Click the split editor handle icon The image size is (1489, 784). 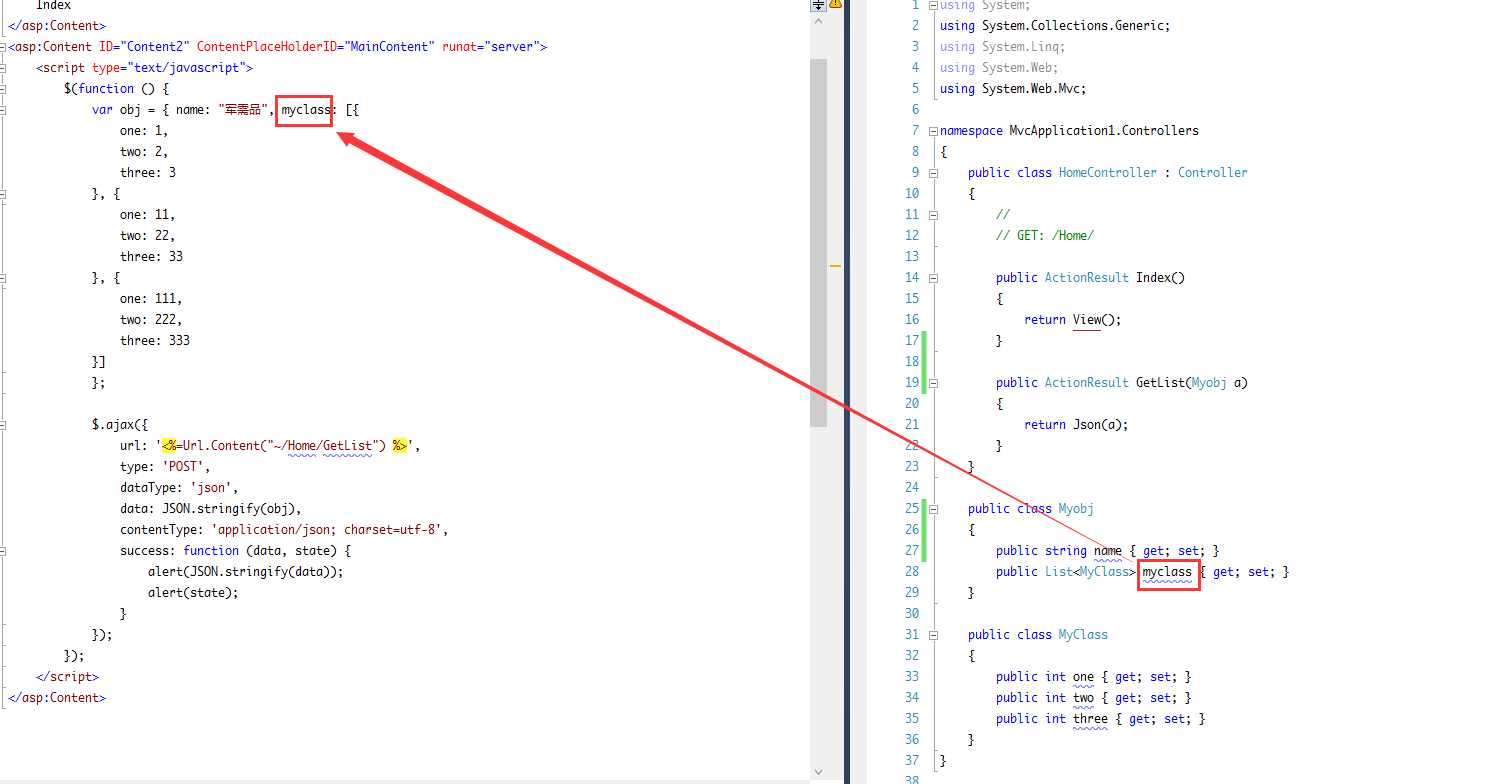(818, 5)
